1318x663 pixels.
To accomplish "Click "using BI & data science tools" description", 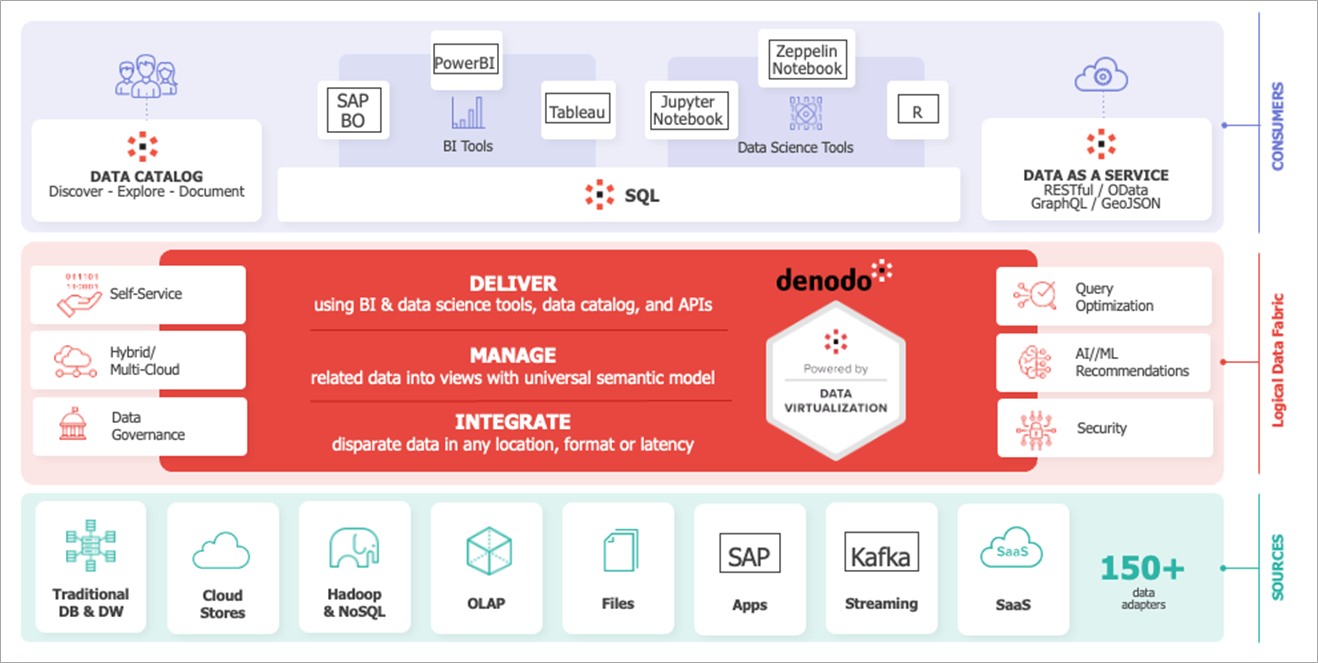I will 513,305.
